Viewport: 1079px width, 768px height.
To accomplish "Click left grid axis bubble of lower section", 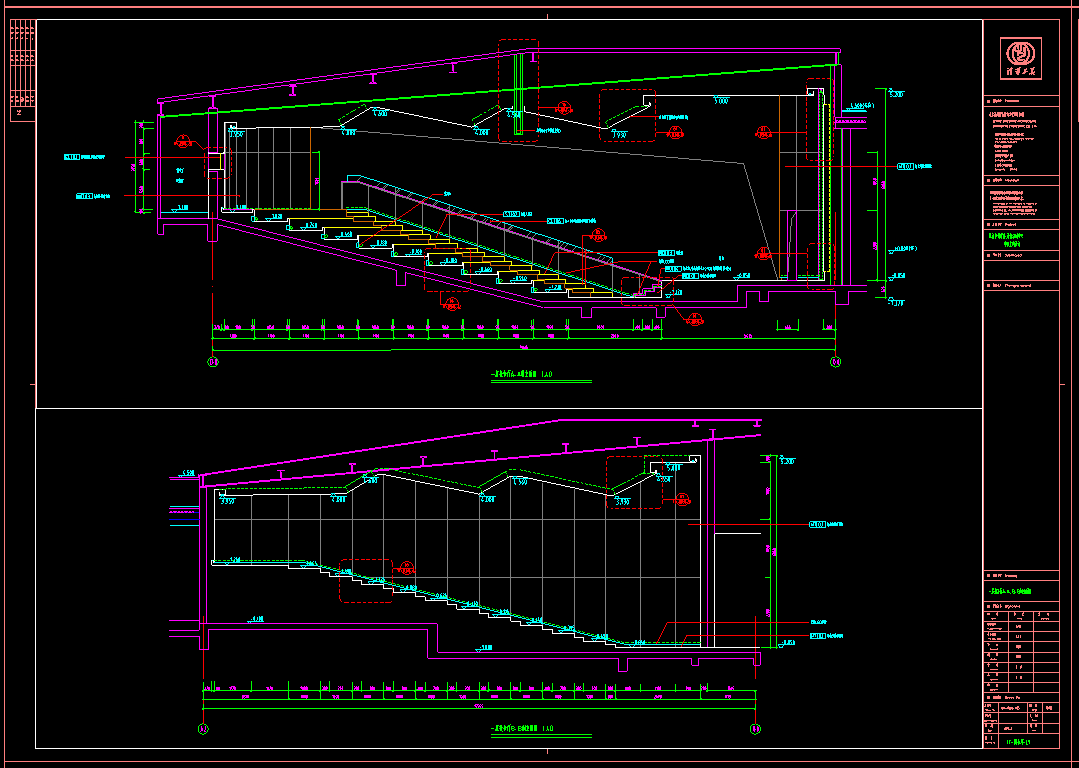I will (x=204, y=729).
